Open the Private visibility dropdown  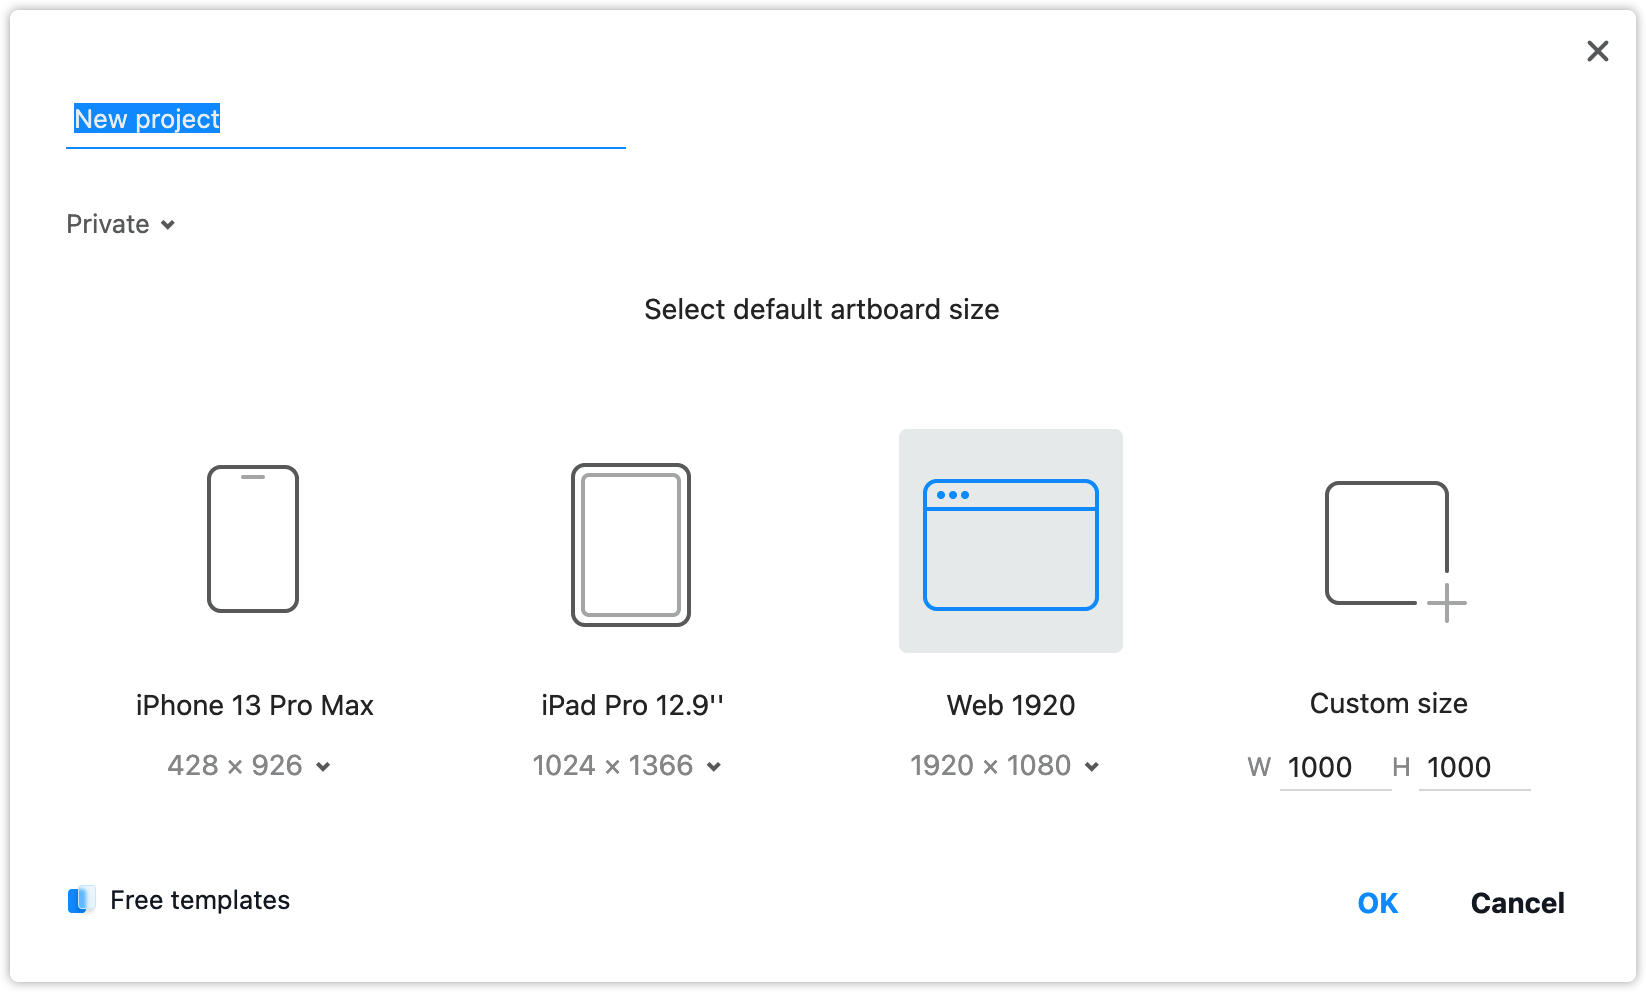pos(121,224)
